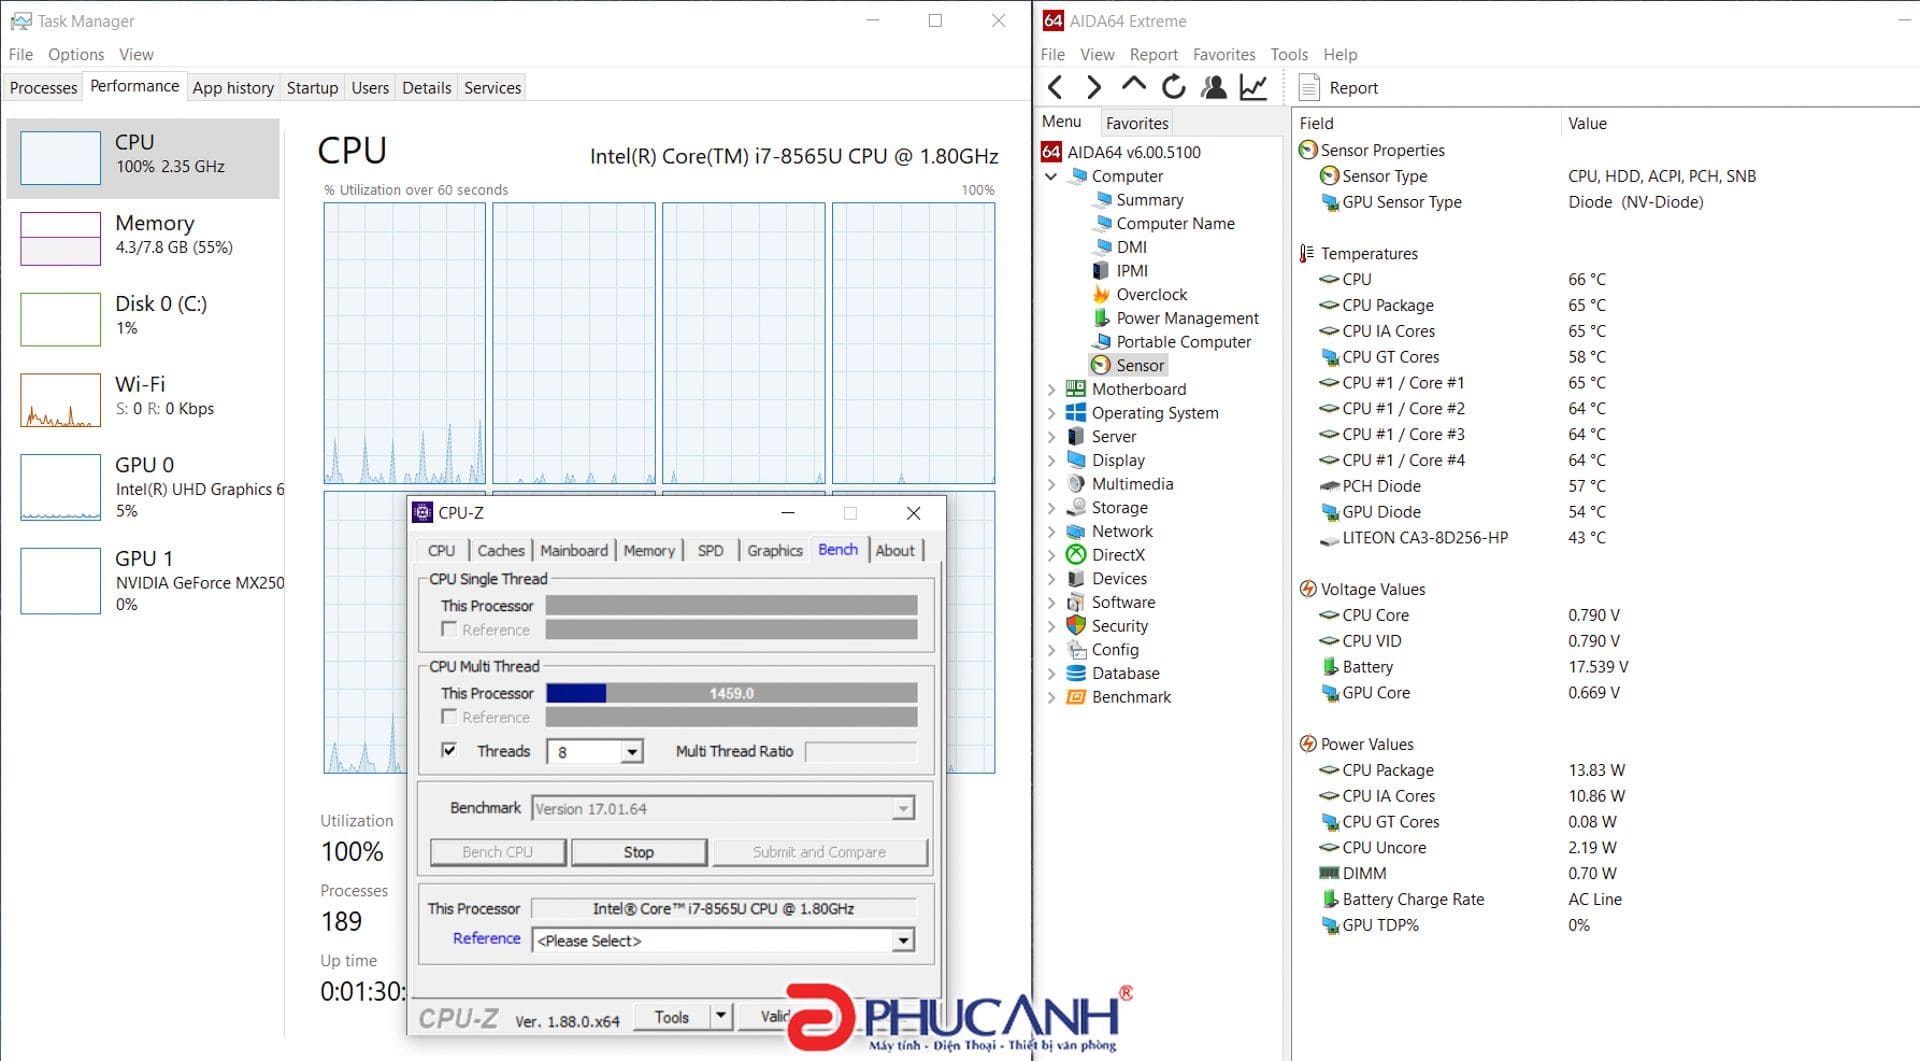
Task: Select IPMI in AIDA64 tree
Action: click(x=1120, y=271)
